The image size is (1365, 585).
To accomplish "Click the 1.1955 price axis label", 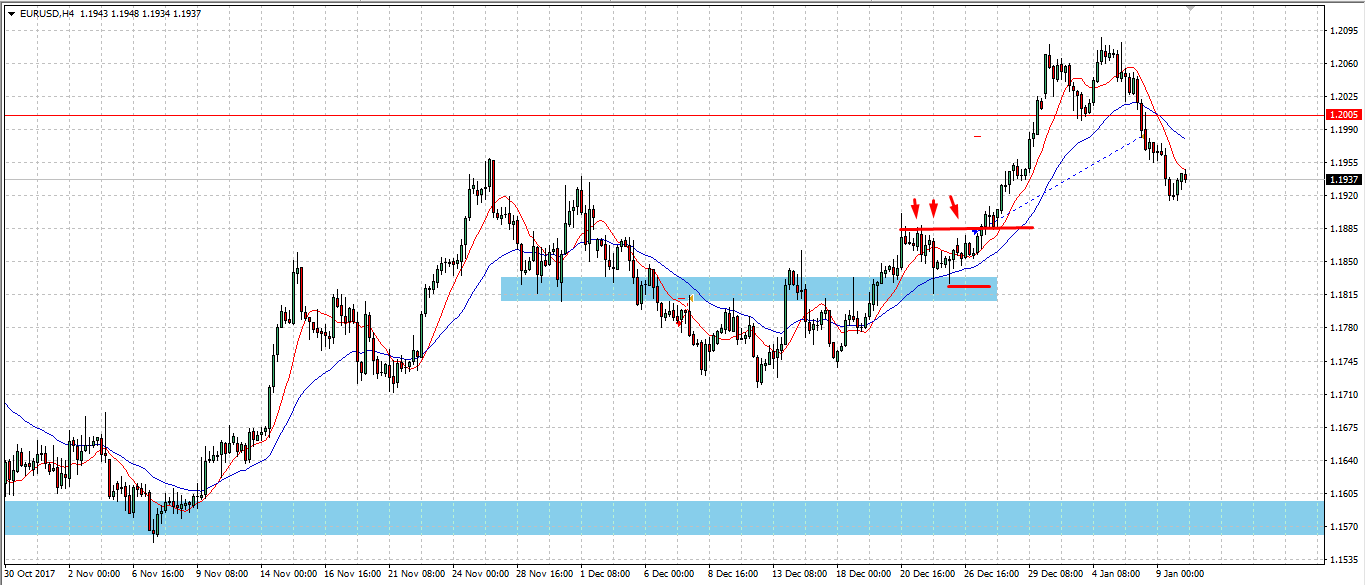I will pos(1342,163).
